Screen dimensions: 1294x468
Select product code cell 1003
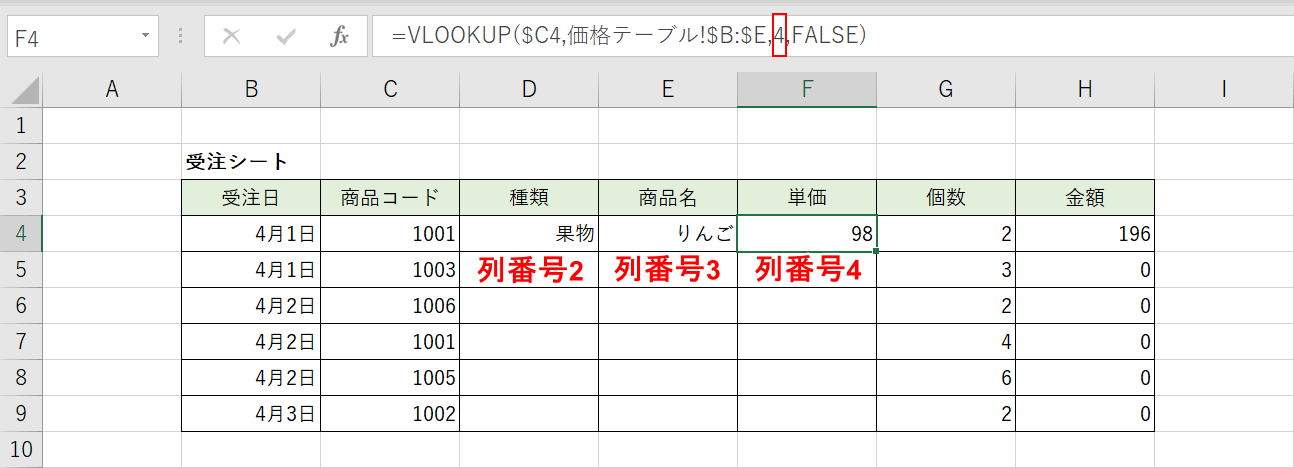pyautogui.click(x=390, y=270)
